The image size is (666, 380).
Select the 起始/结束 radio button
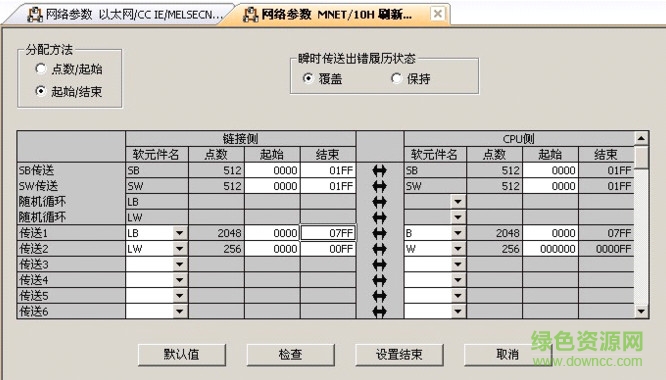click(41, 91)
